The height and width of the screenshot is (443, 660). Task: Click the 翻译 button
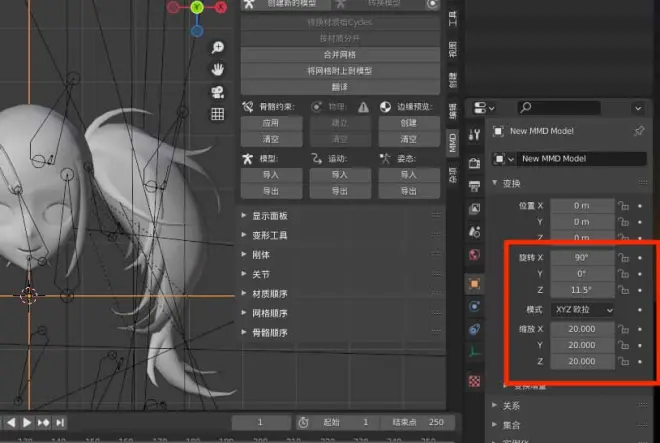[340, 87]
